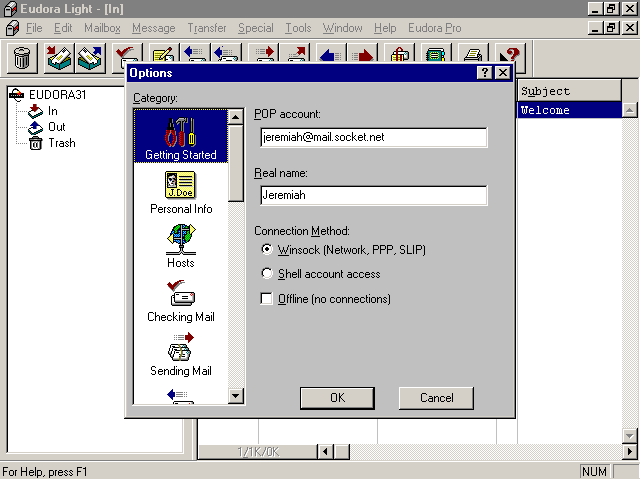Click Cancel in the Options dialog
This screenshot has height=480, width=640.
click(x=436, y=398)
